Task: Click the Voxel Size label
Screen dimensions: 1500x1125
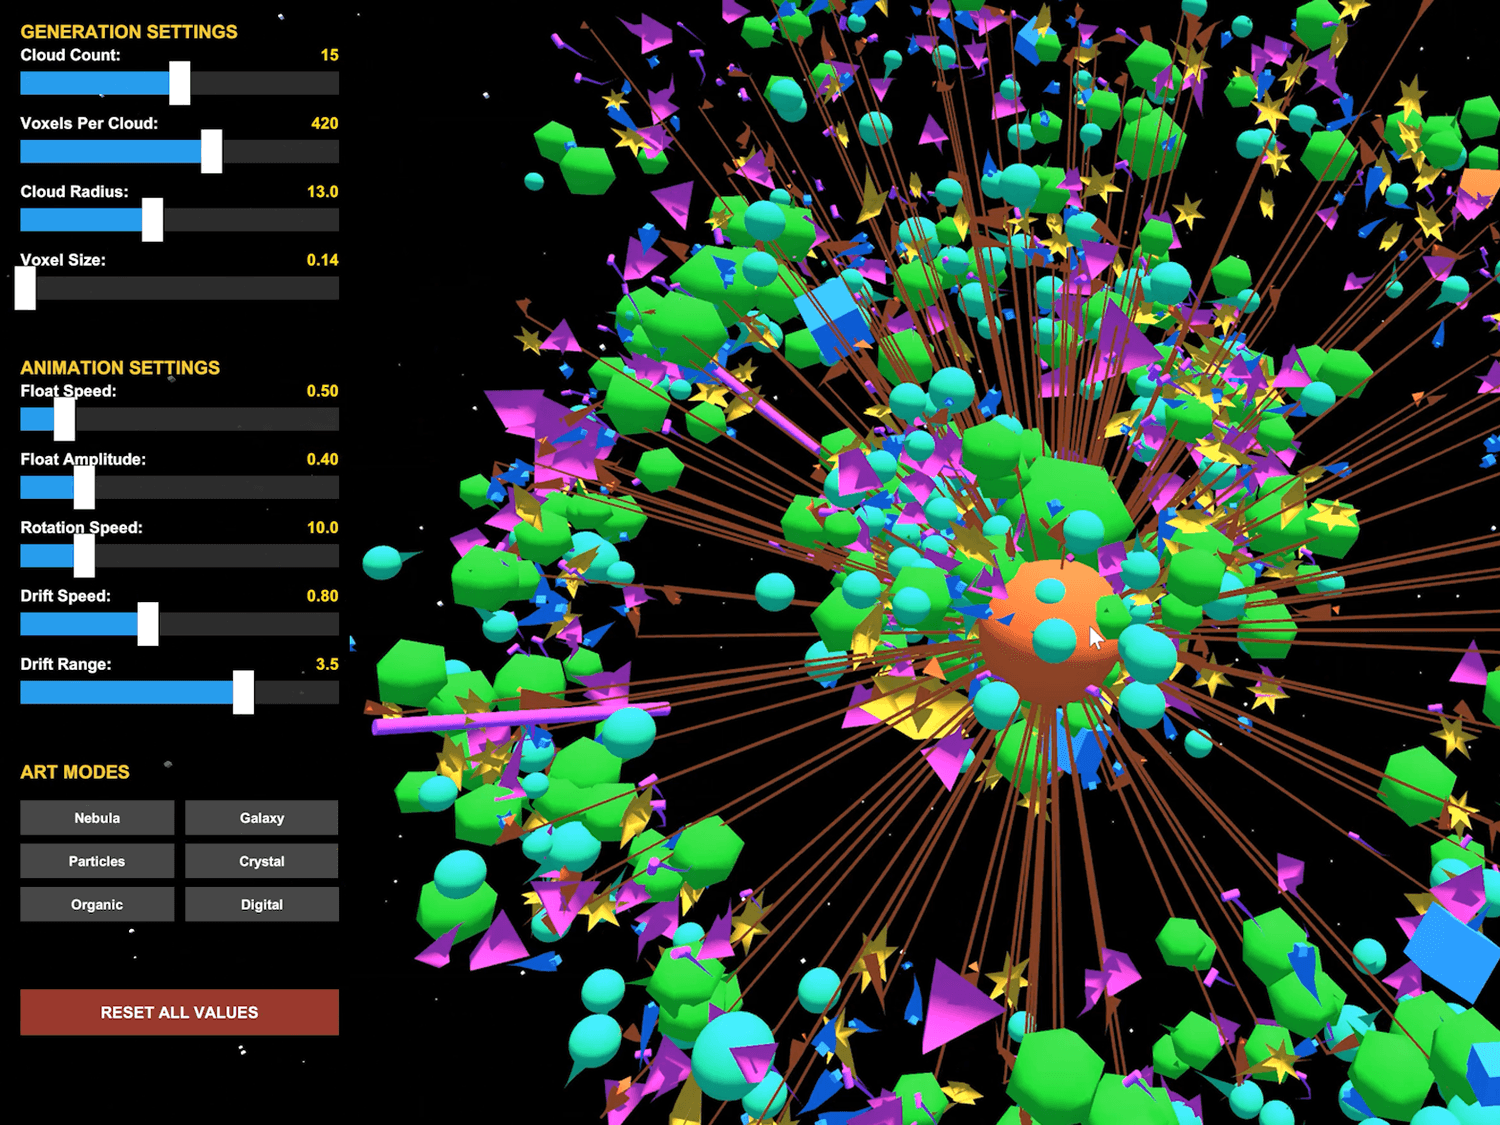Action: 63,260
